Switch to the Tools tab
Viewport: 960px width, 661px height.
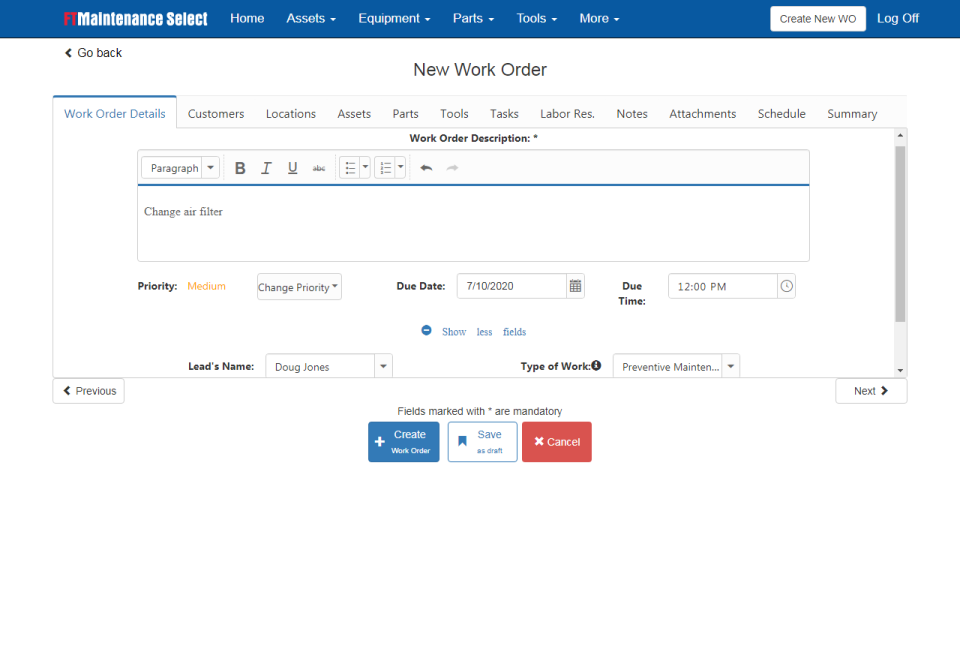[x=454, y=114]
